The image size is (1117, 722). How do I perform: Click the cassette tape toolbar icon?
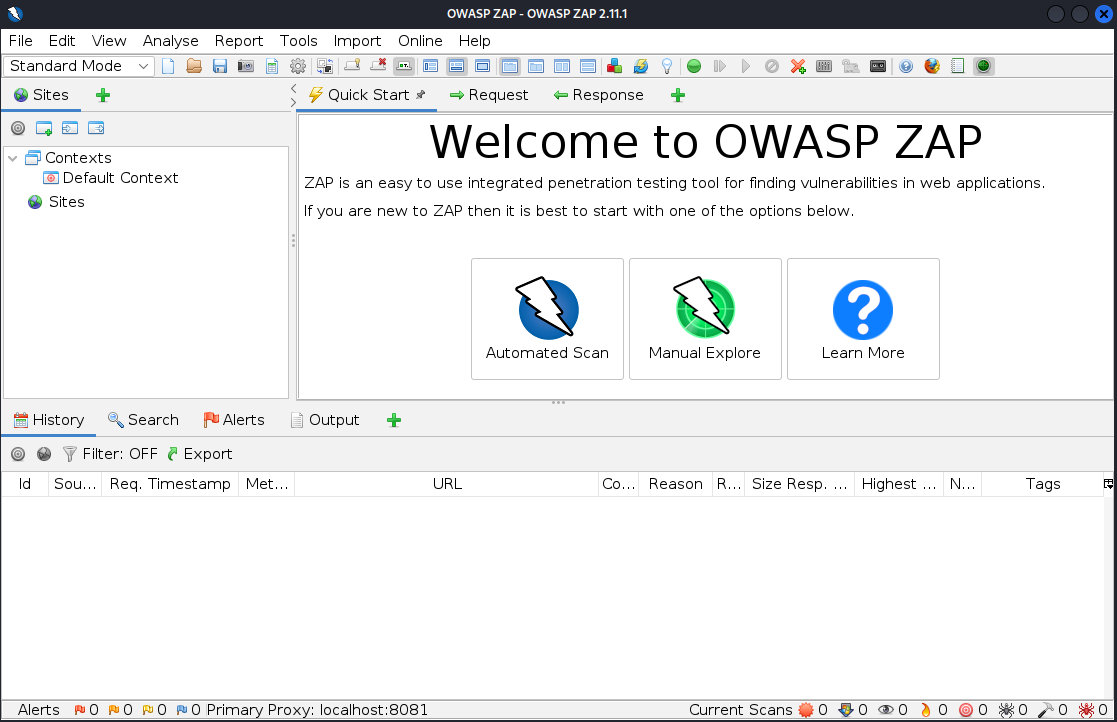[x=878, y=66]
